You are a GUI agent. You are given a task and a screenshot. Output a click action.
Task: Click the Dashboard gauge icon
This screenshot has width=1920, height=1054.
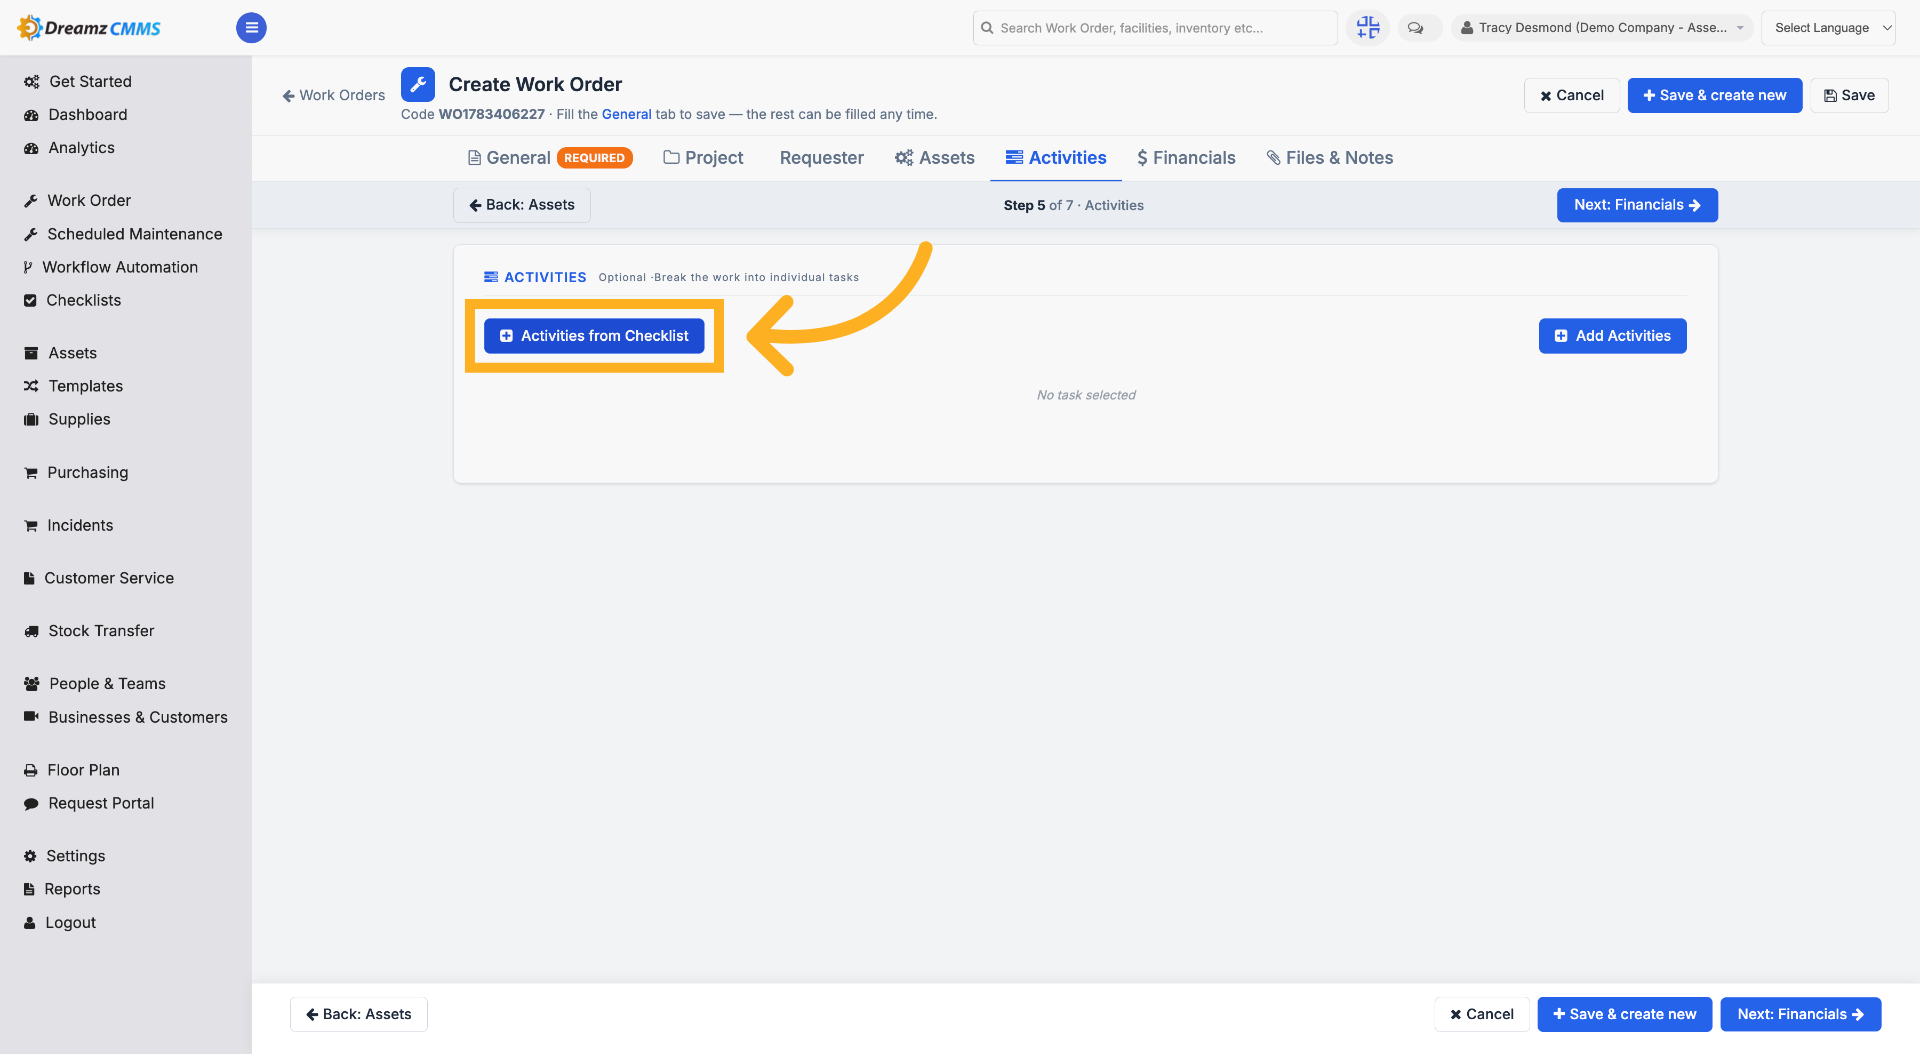tap(31, 115)
